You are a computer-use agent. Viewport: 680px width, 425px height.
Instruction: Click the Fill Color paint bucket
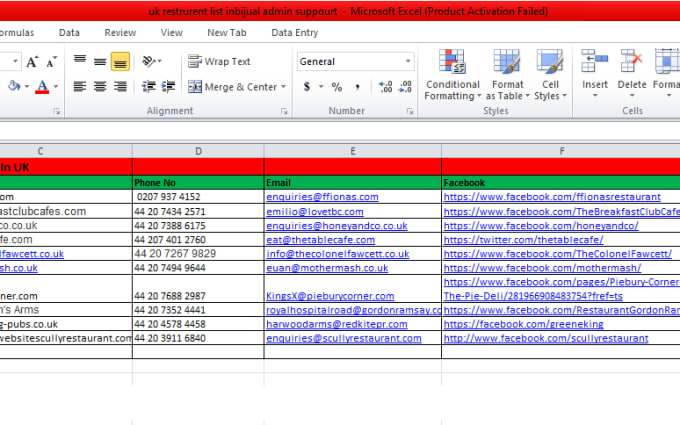coord(14,86)
